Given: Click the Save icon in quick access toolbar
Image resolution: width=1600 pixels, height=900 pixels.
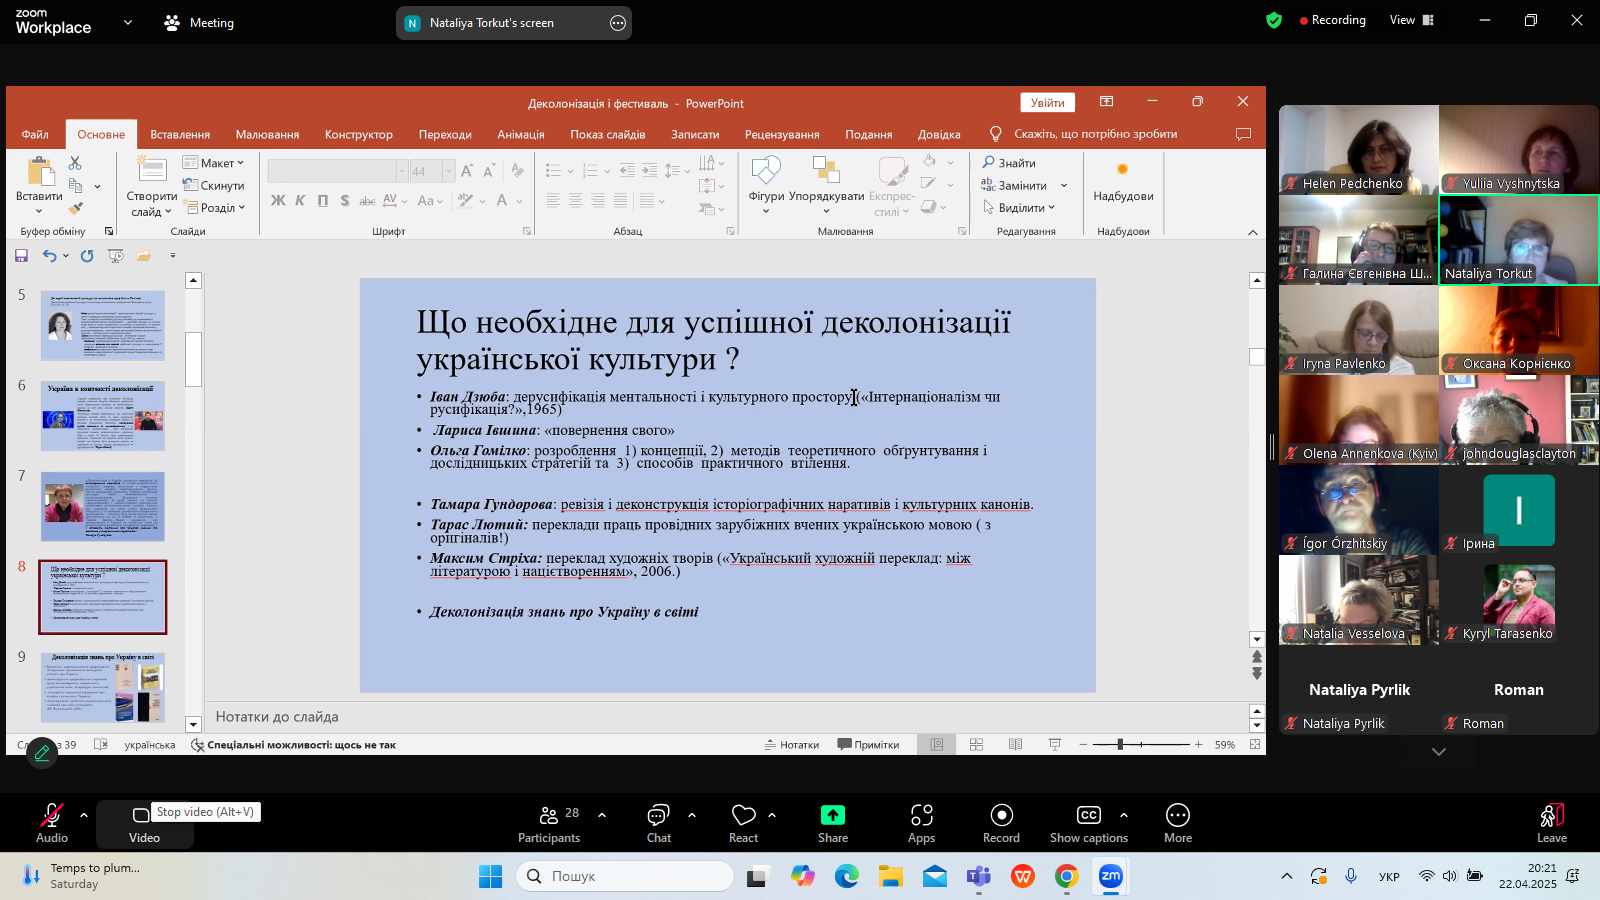Looking at the screenshot, I should [21, 256].
